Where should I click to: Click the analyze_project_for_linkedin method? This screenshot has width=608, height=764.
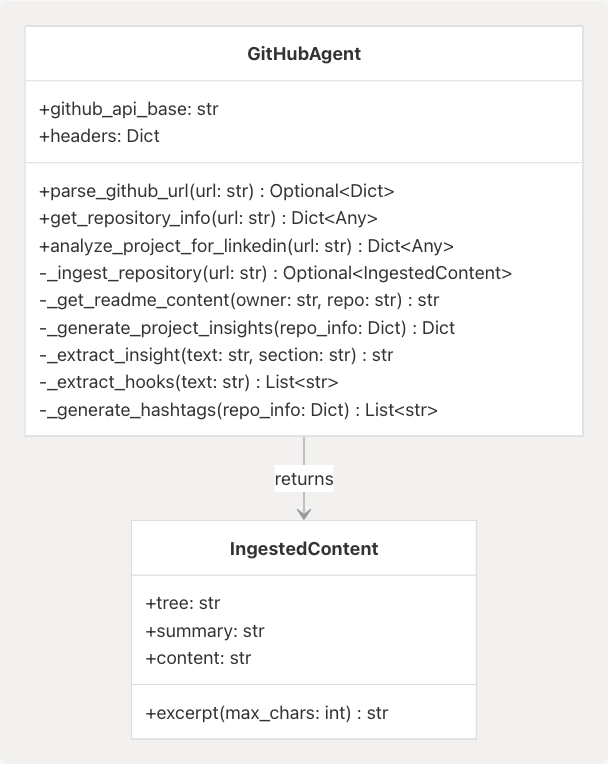pos(246,245)
